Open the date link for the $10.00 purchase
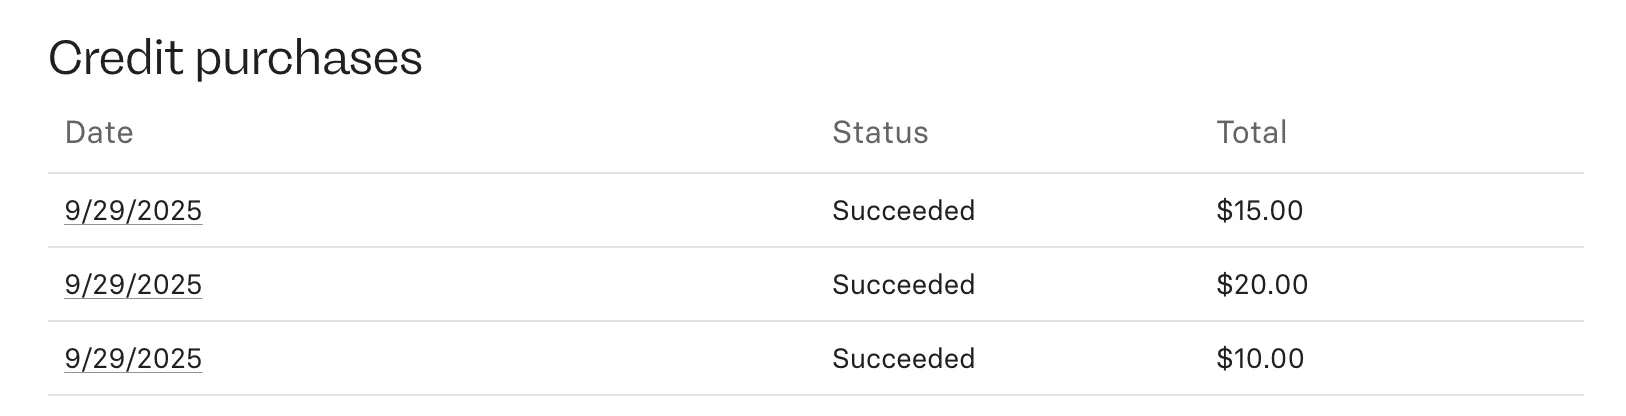Image resolution: width=1626 pixels, height=416 pixels. pos(133,359)
